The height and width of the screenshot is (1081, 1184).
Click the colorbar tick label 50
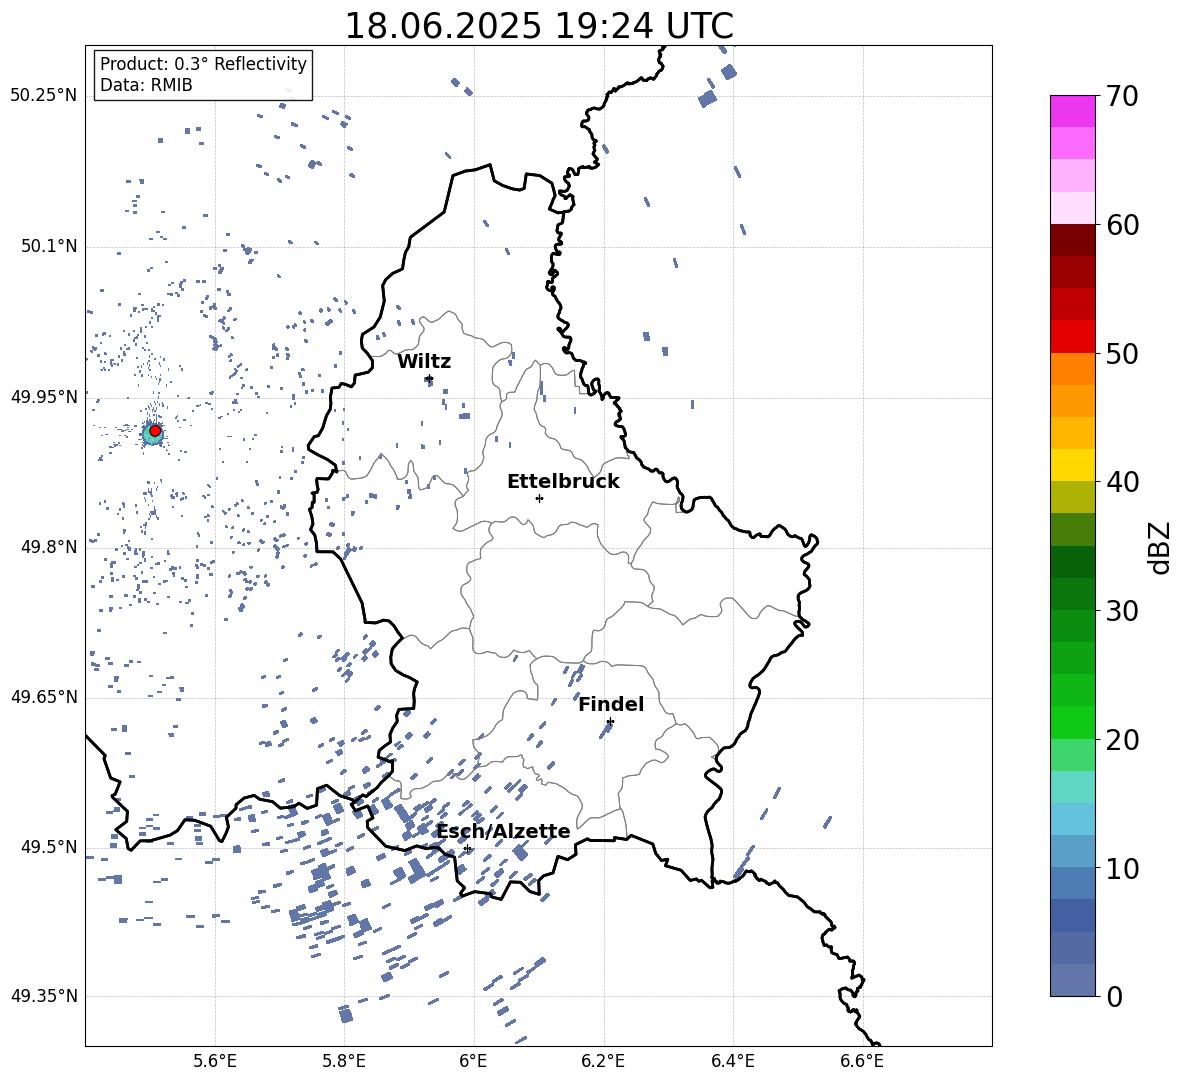pos(1123,353)
